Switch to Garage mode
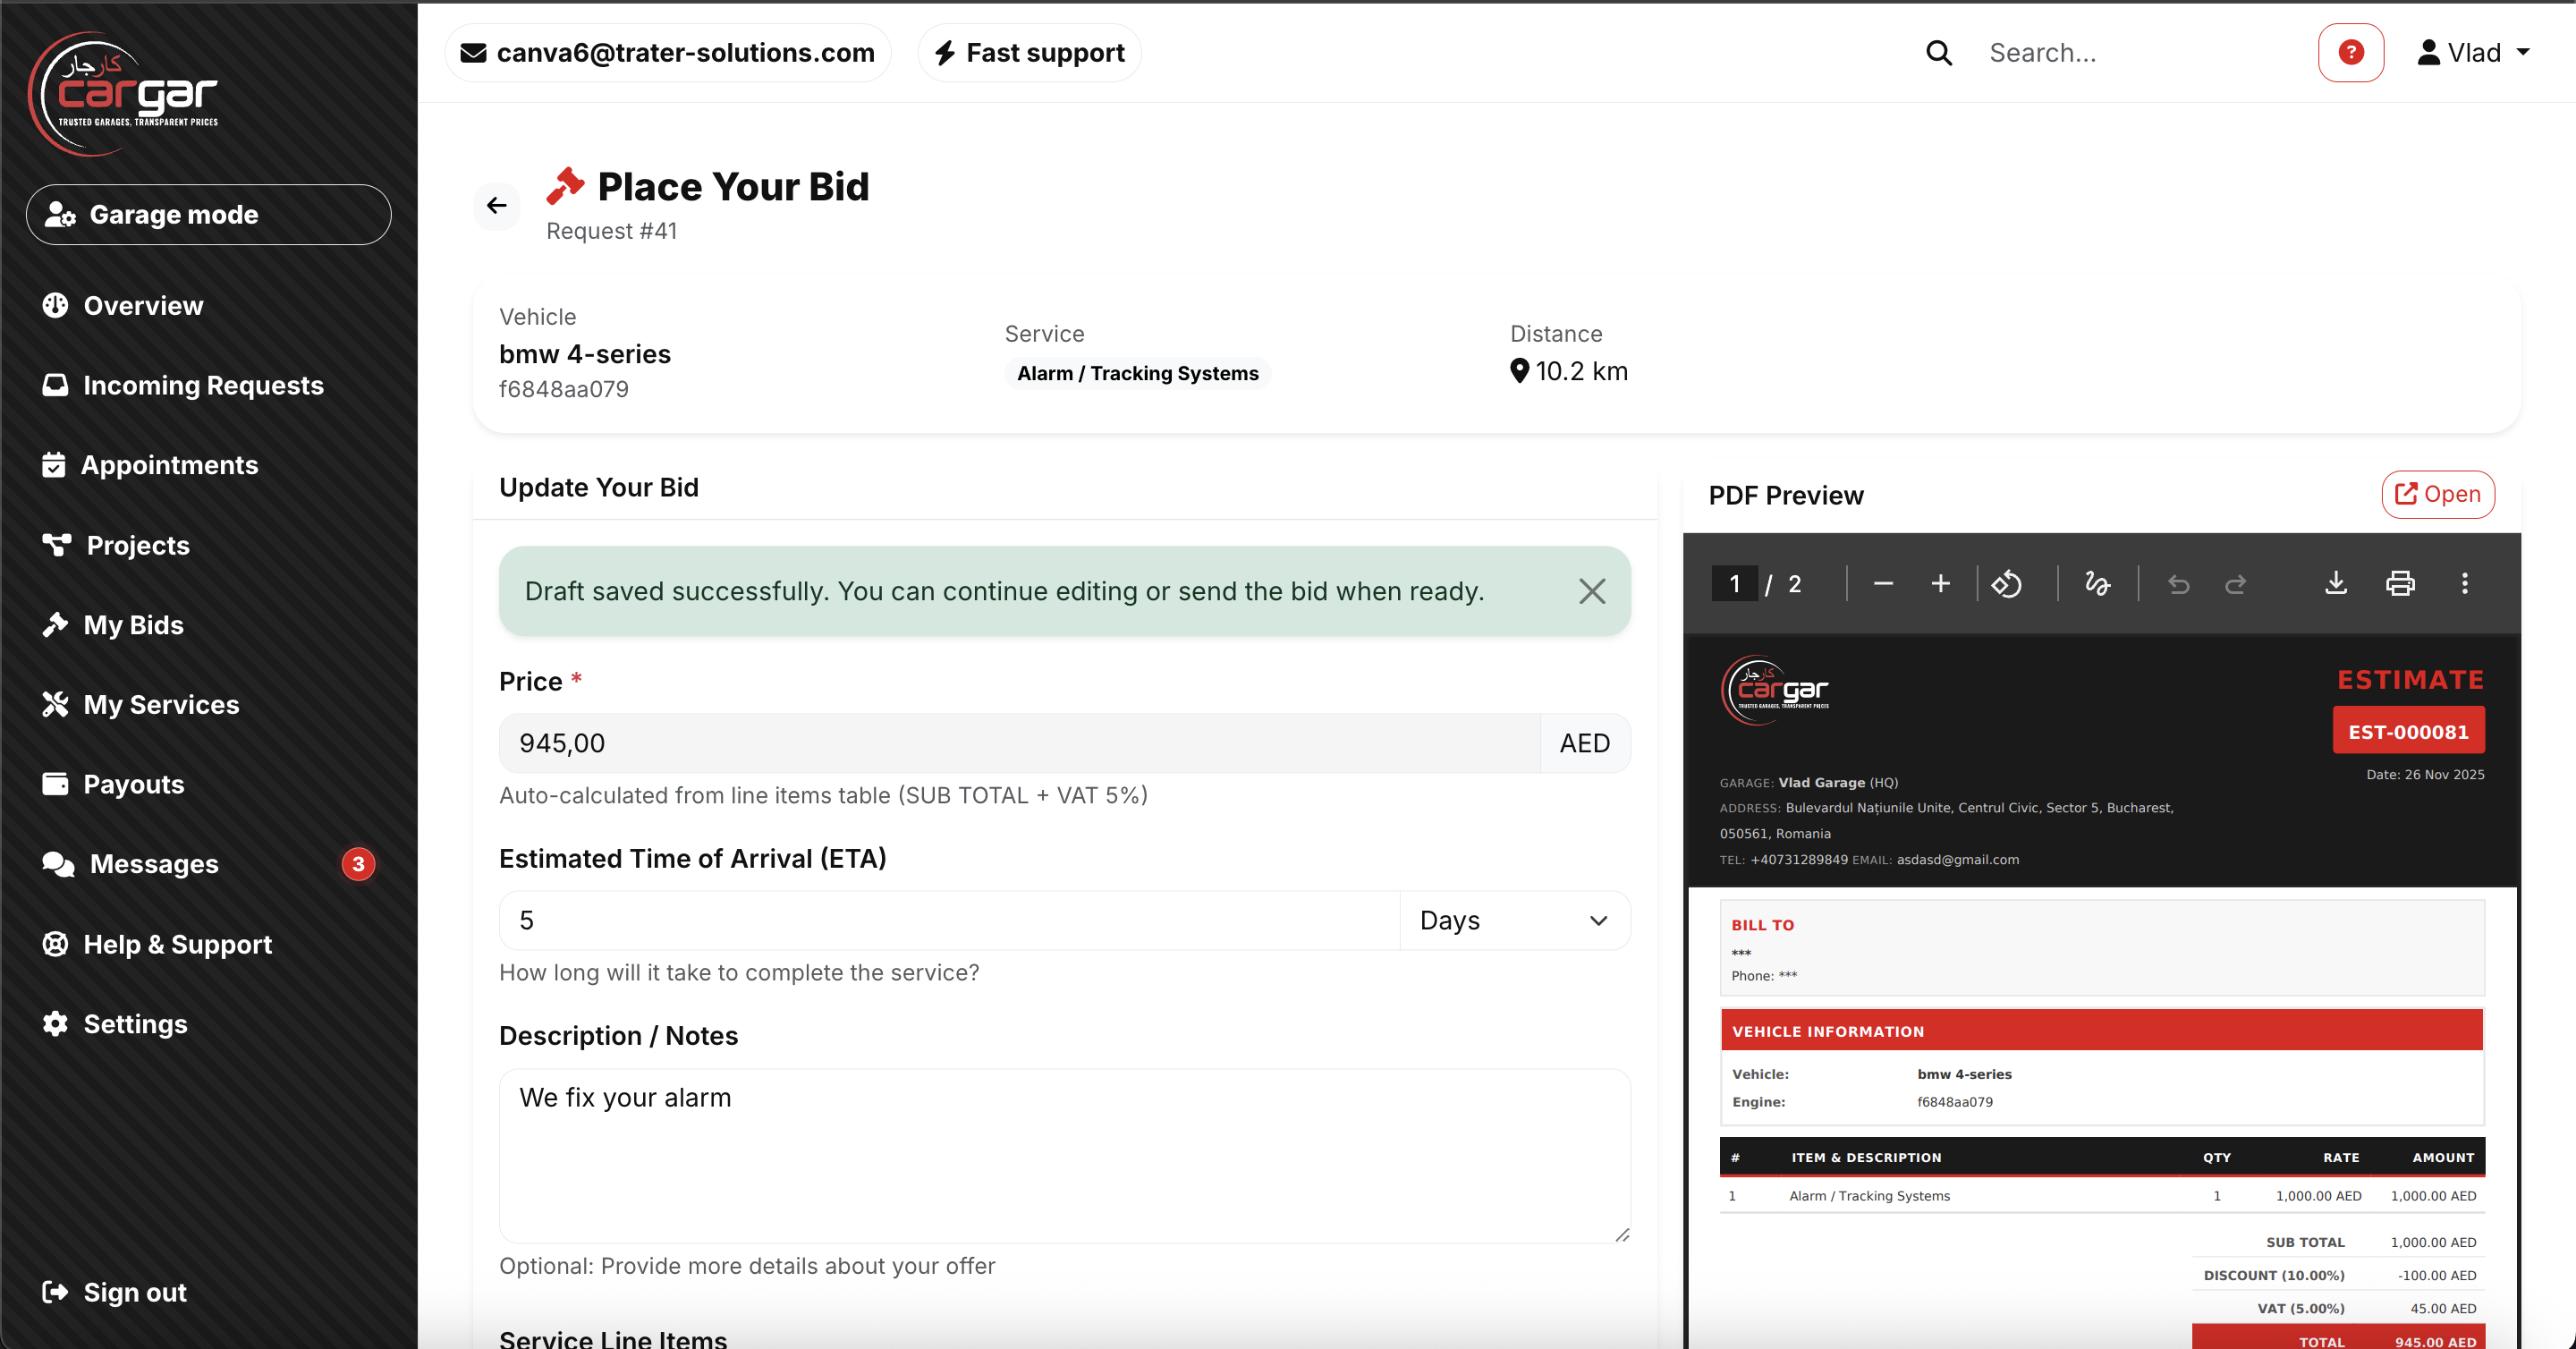This screenshot has width=2576, height=1349. [208, 214]
